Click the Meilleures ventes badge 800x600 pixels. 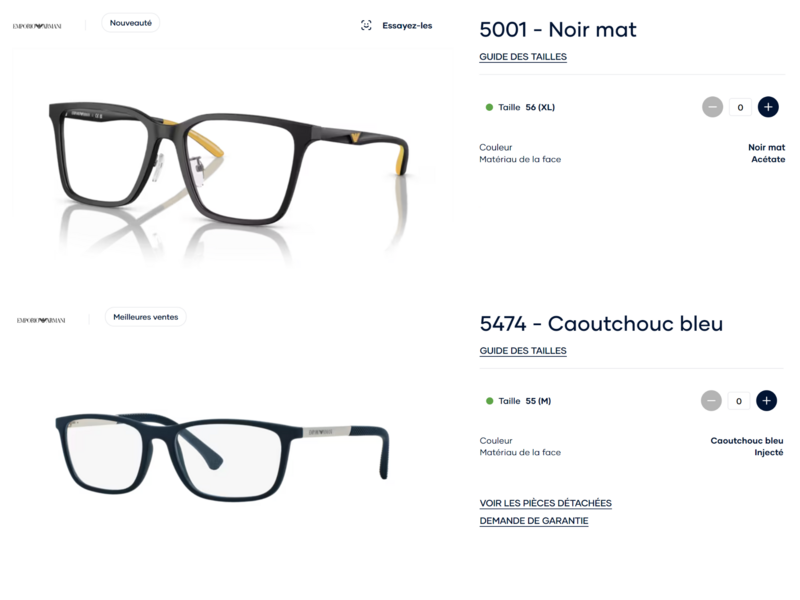tap(145, 317)
